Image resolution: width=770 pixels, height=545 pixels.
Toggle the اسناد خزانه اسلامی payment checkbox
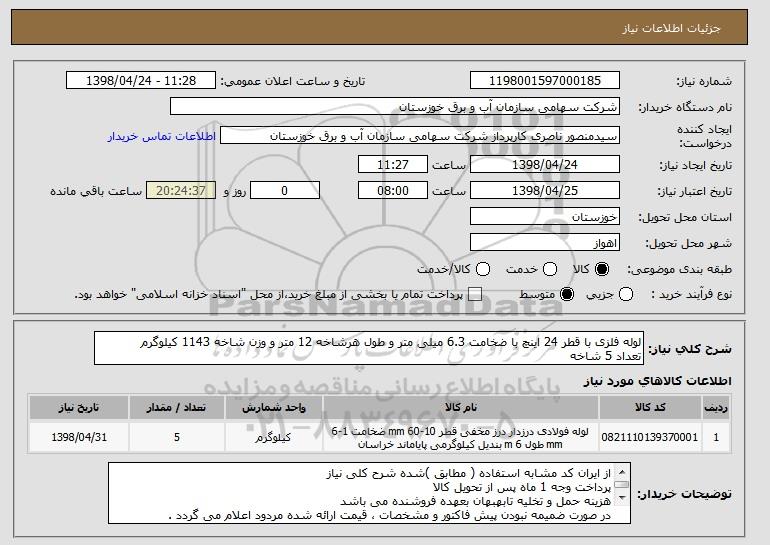(x=475, y=294)
